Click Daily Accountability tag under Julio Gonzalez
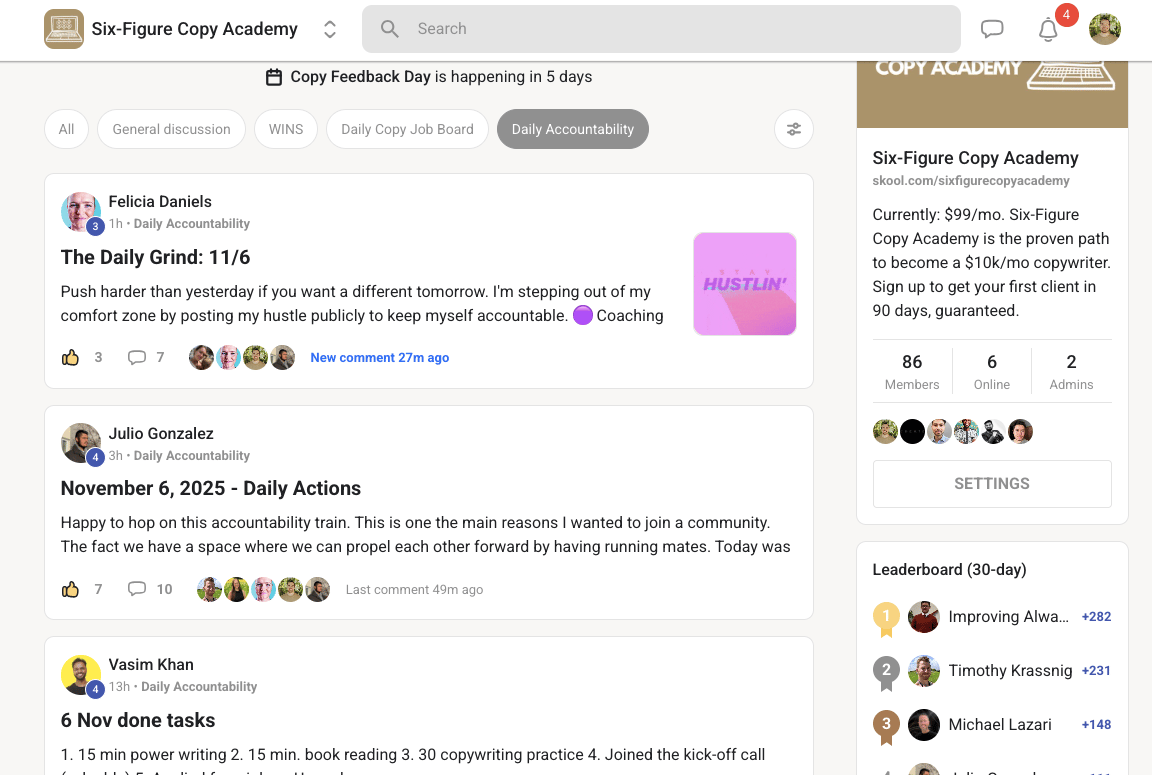The height and width of the screenshot is (775, 1152). point(192,455)
